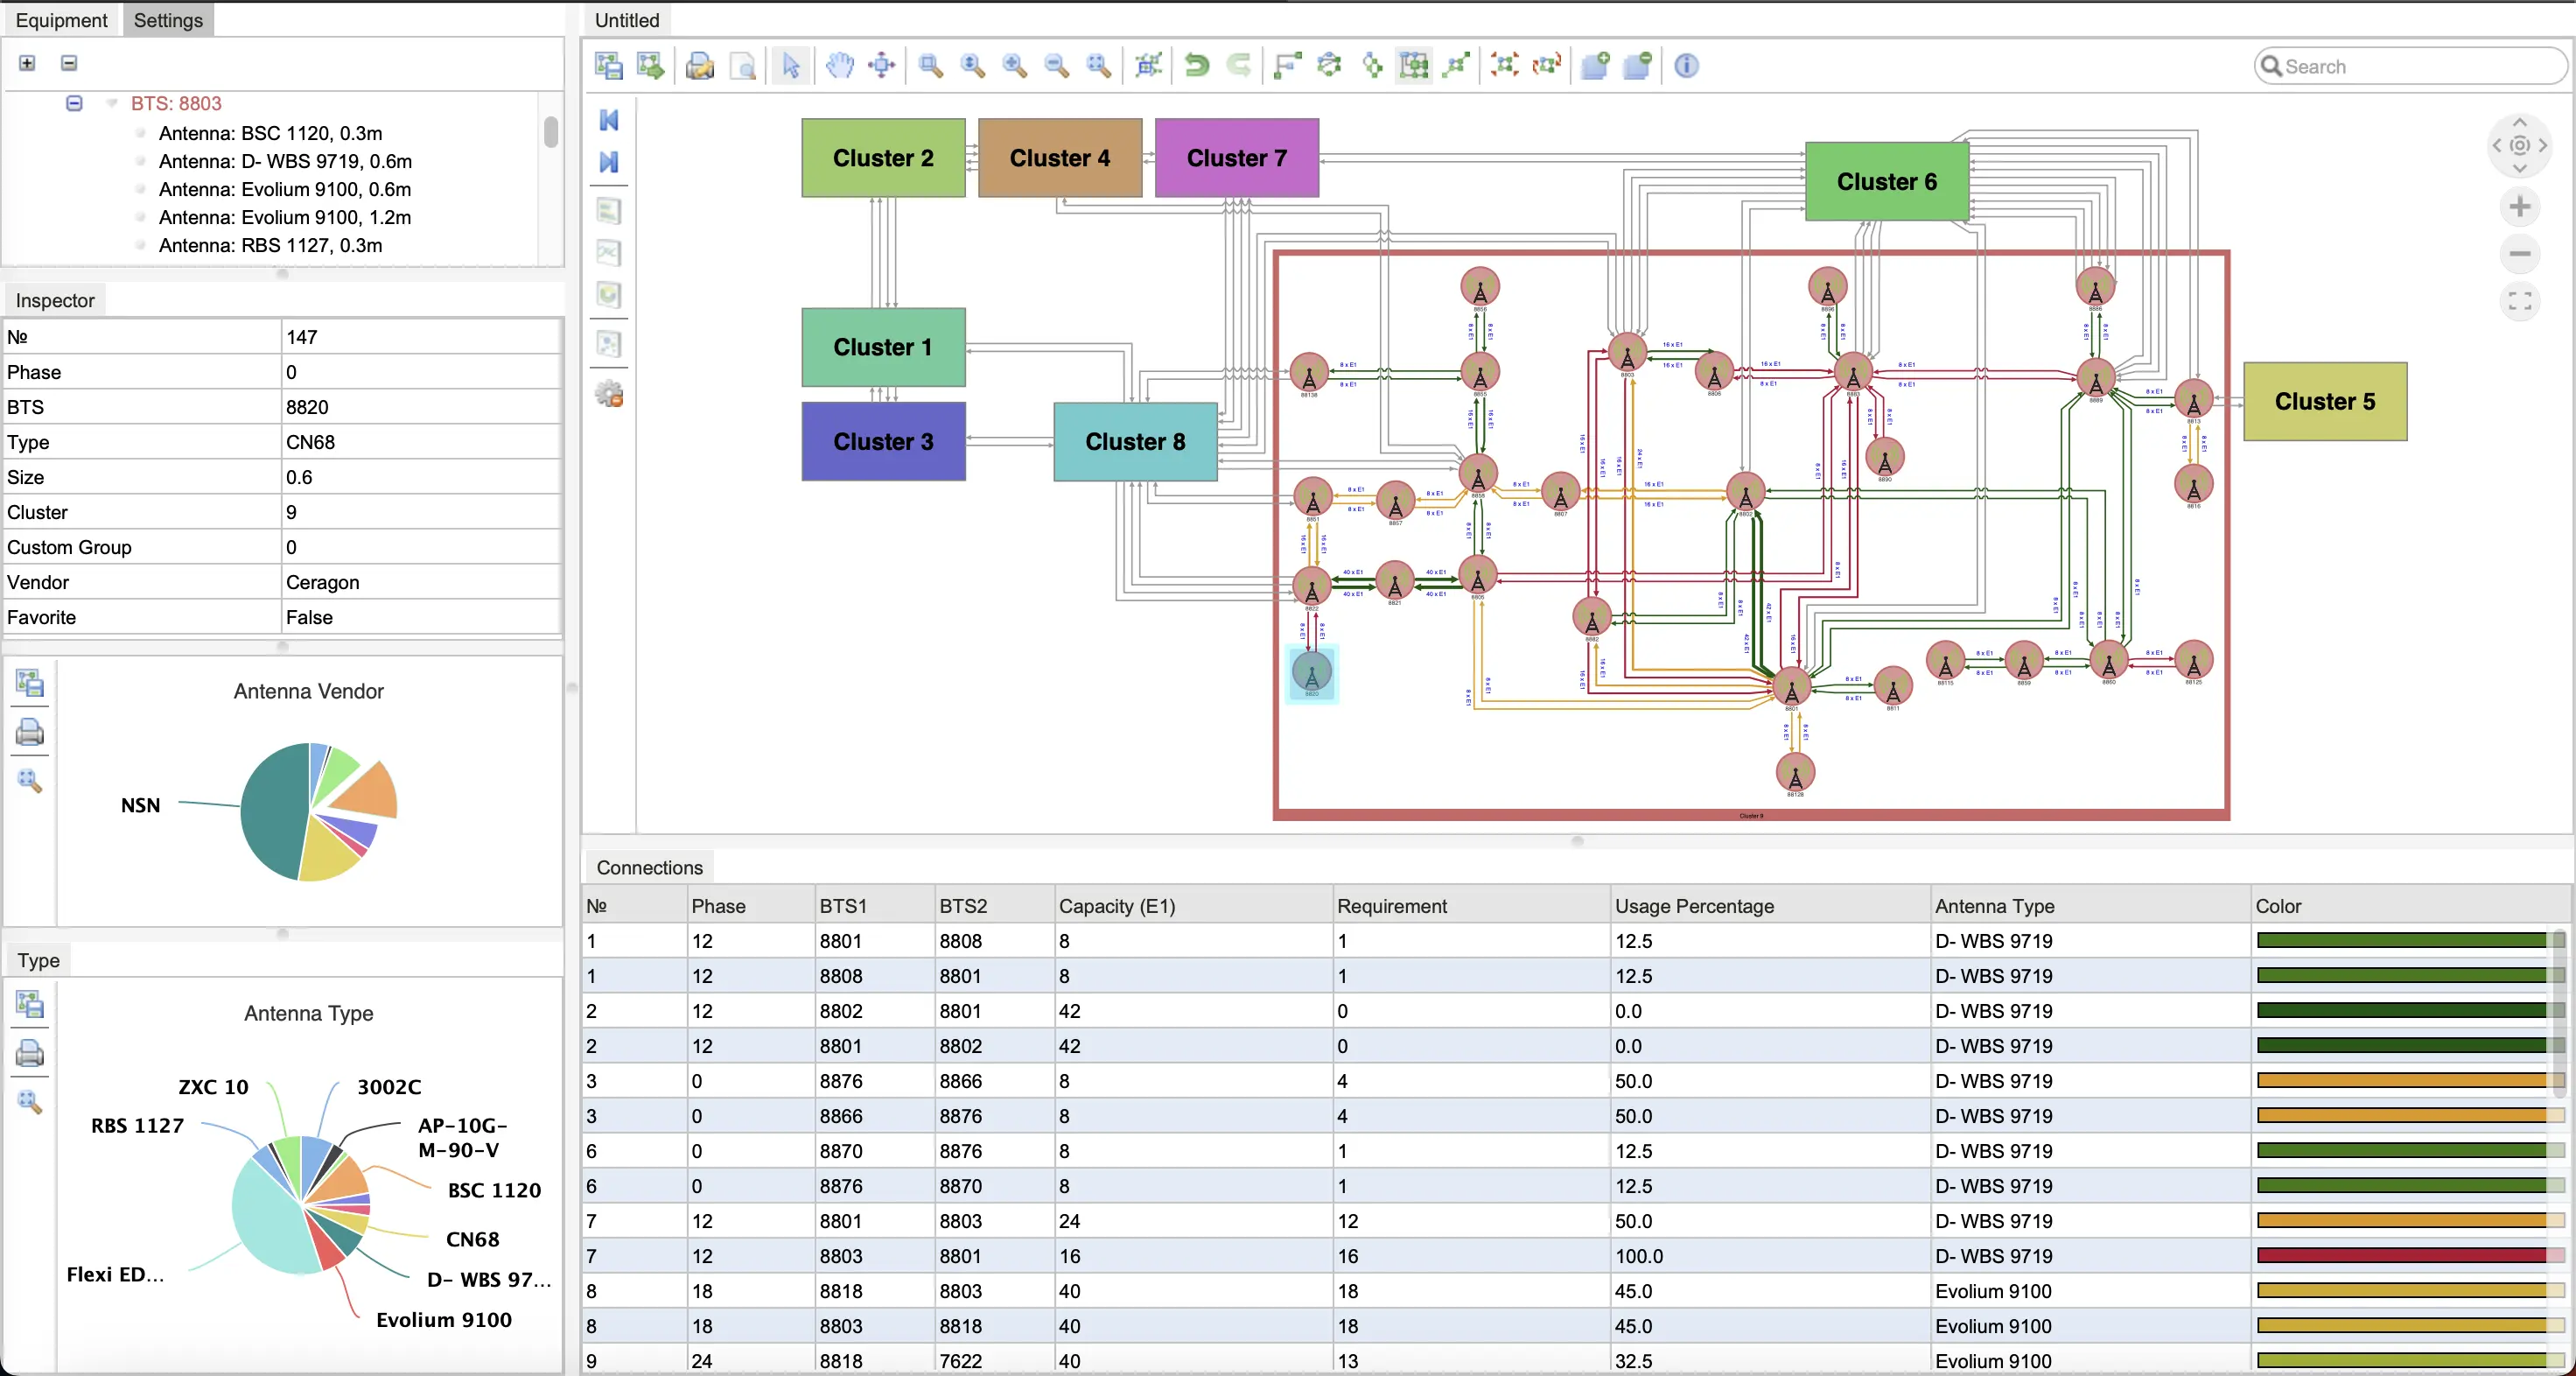Click the Undo arrow on the toolbar
The height and width of the screenshot is (1376, 2576).
(1197, 66)
